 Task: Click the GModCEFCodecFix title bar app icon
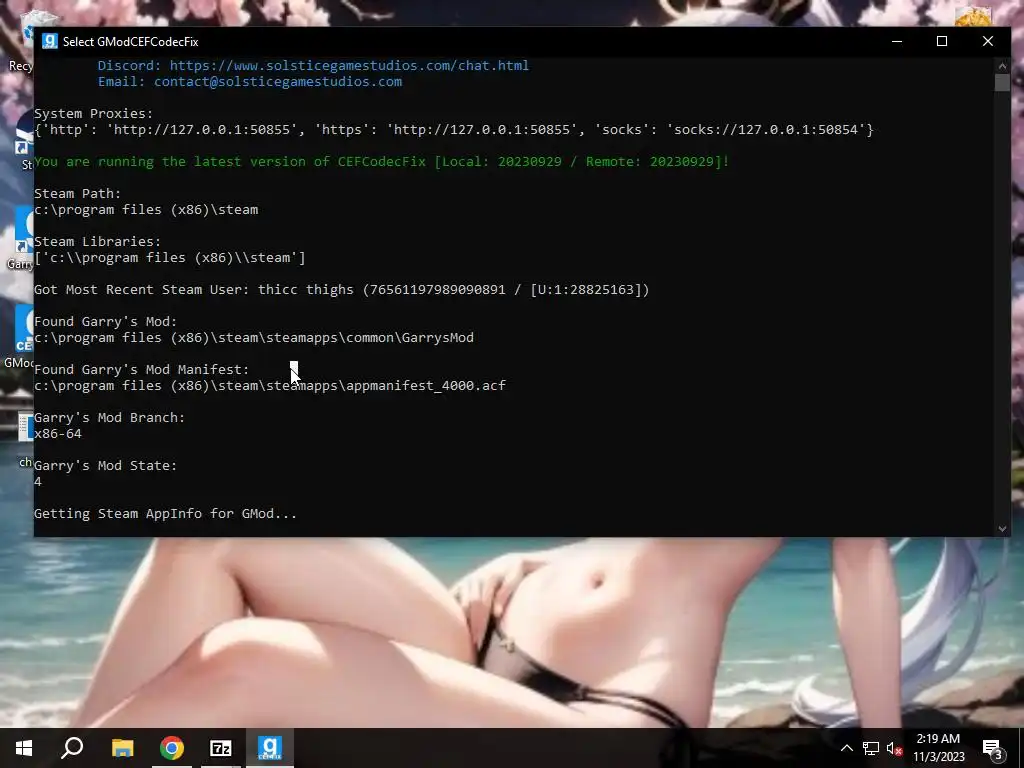tap(50, 41)
